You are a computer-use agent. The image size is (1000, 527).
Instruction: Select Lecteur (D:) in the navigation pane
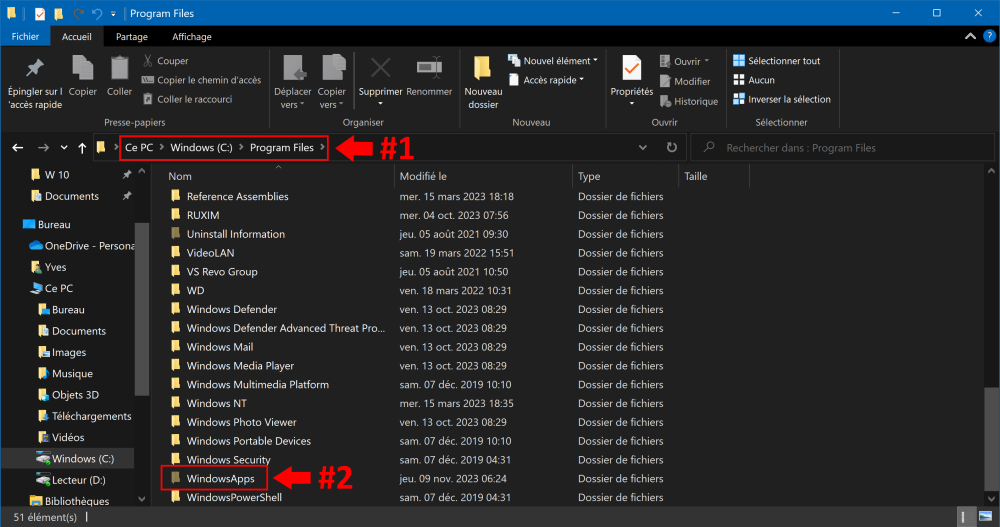click(x=71, y=480)
